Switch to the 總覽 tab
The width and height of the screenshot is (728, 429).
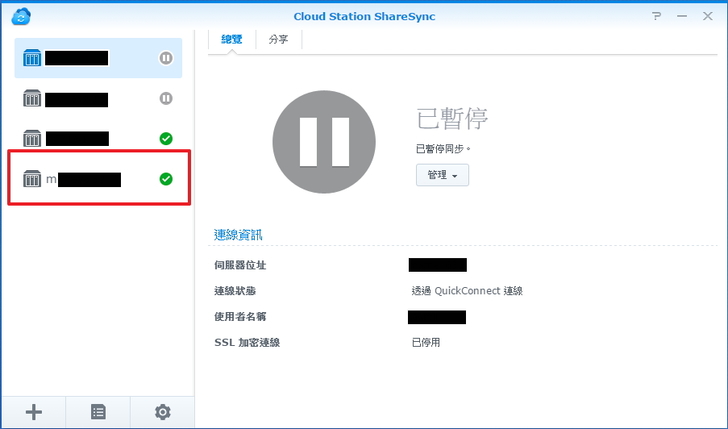[x=232, y=39]
